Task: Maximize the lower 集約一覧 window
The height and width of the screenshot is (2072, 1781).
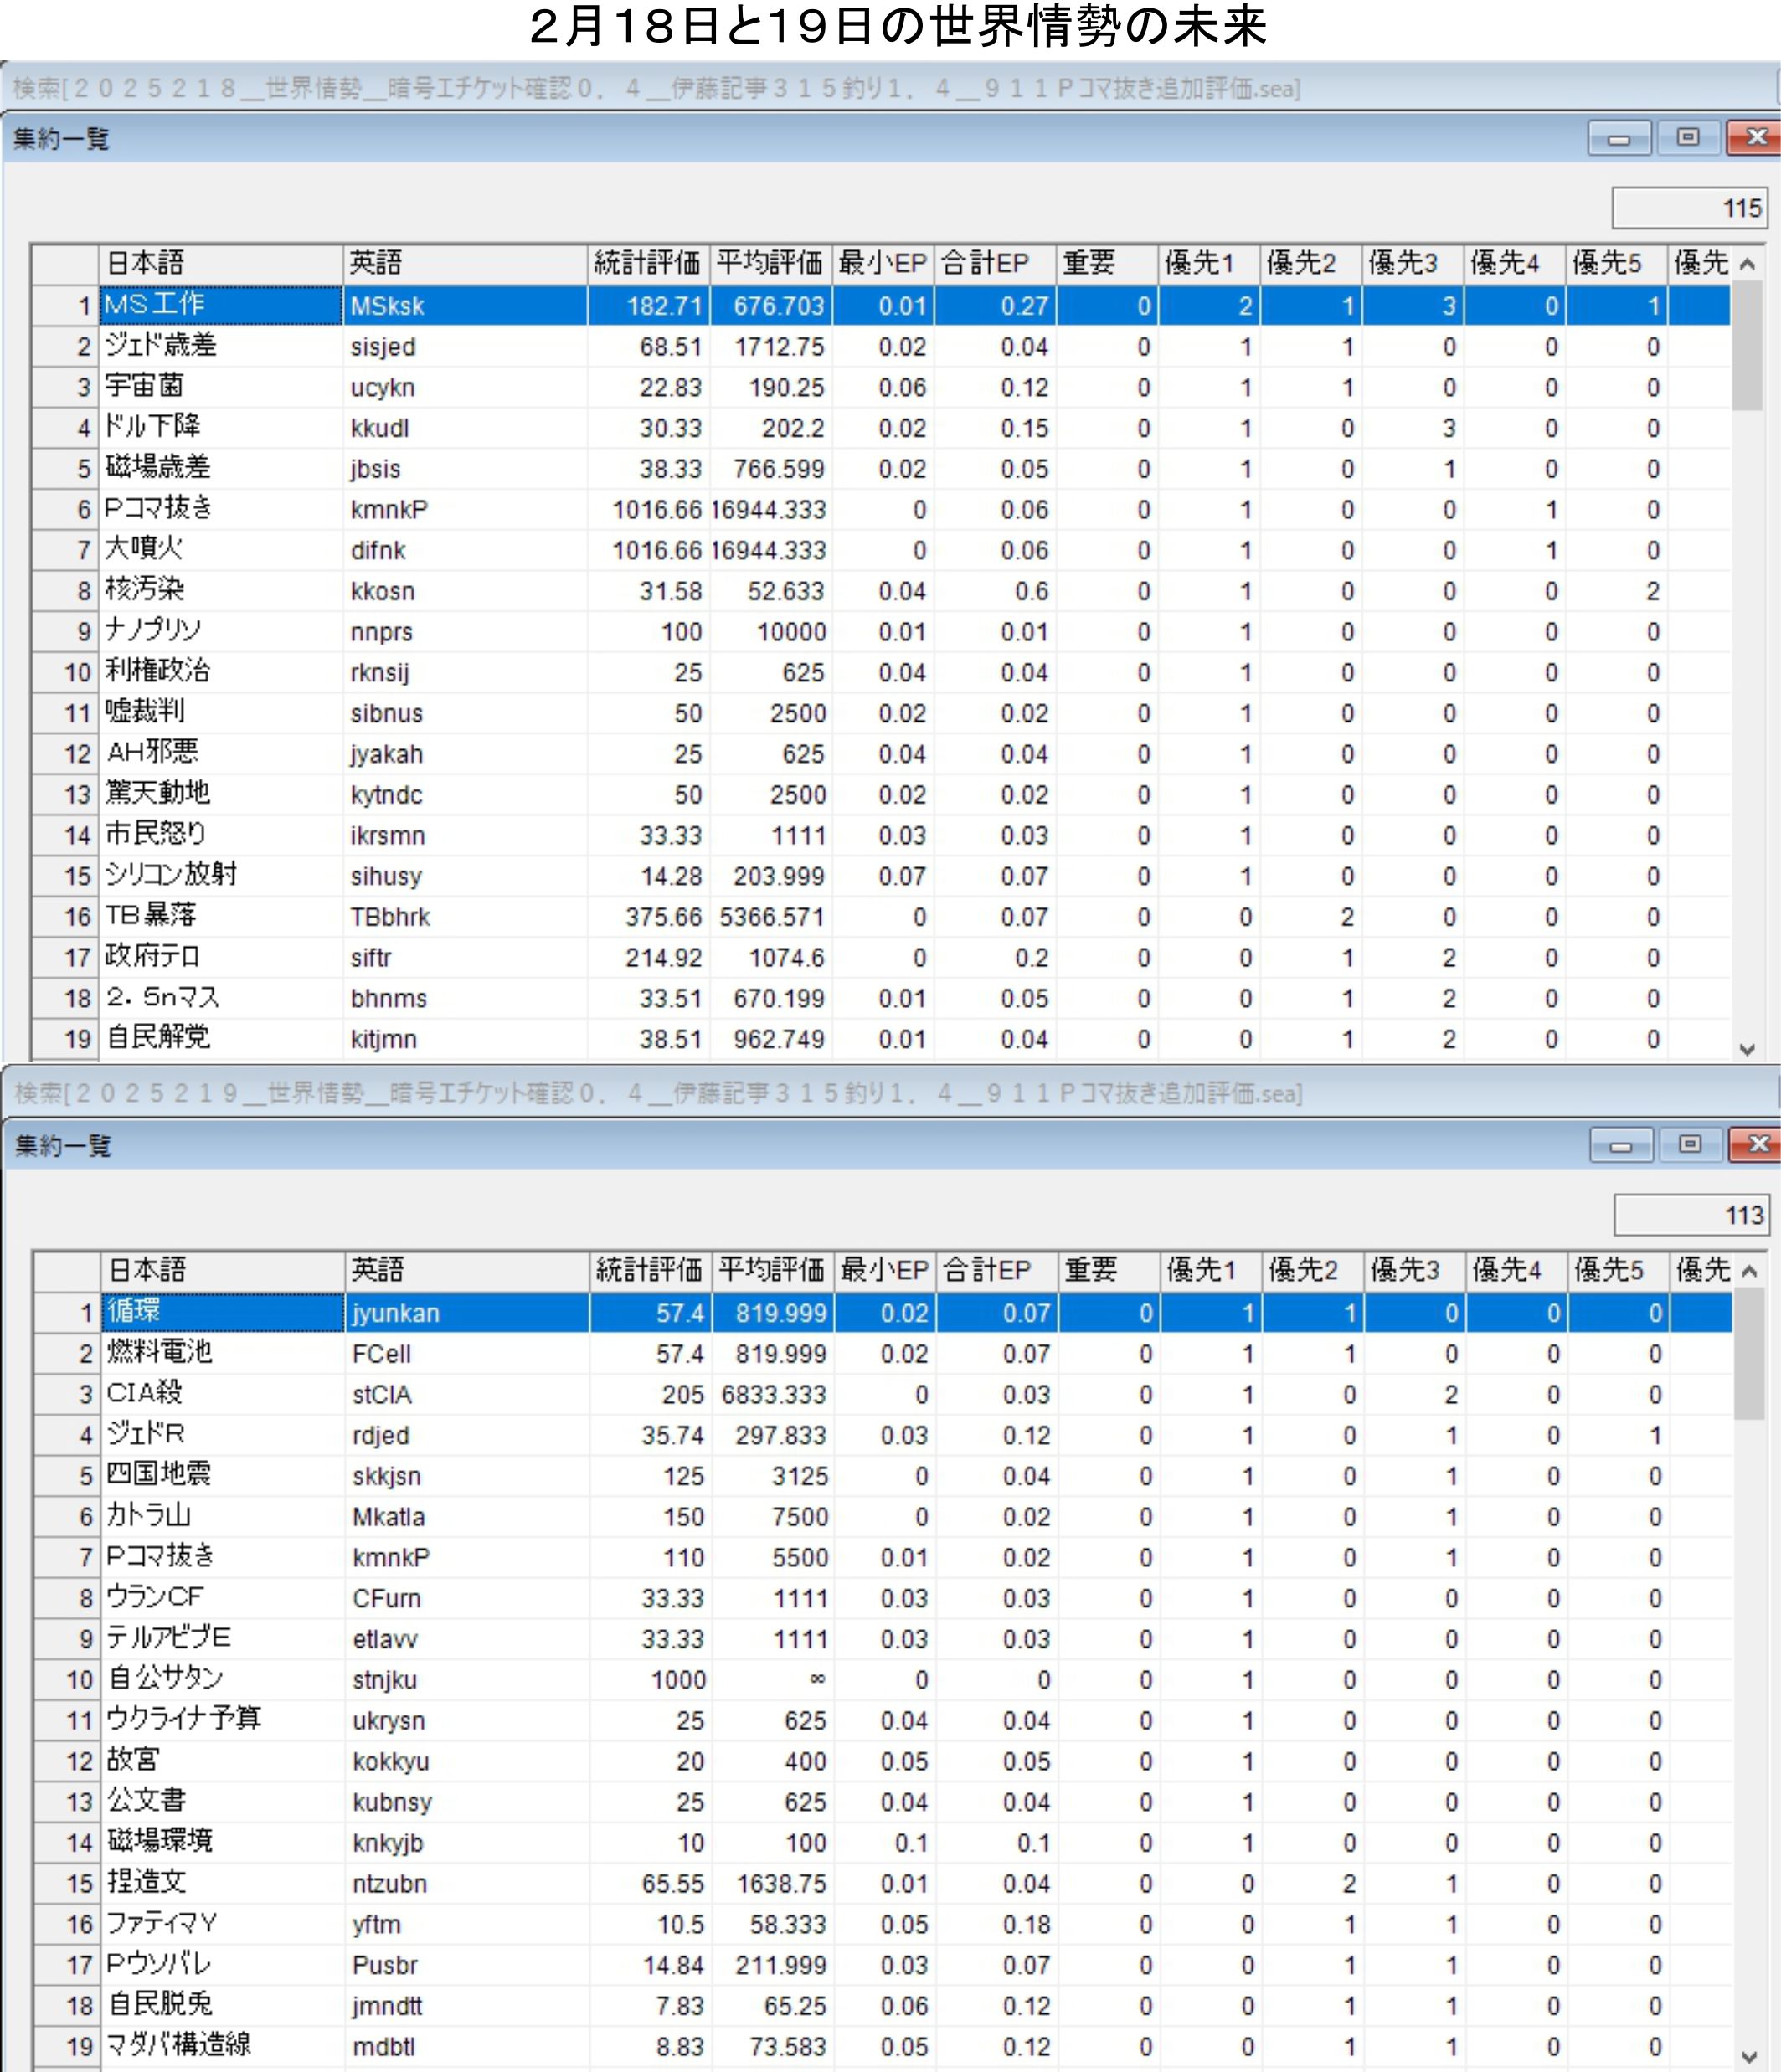Action: [1691, 1145]
